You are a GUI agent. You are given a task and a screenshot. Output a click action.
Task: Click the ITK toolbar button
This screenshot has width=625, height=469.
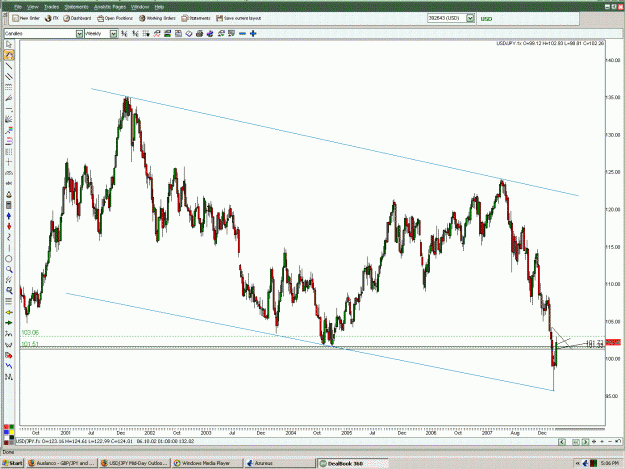coord(52,18)
